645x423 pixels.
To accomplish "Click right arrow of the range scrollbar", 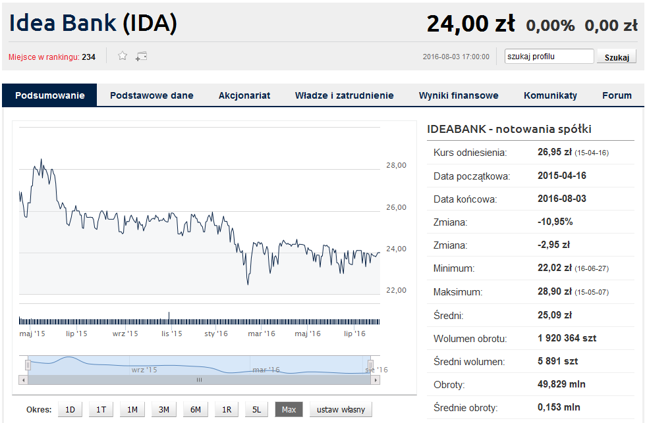I will [375, 380].
